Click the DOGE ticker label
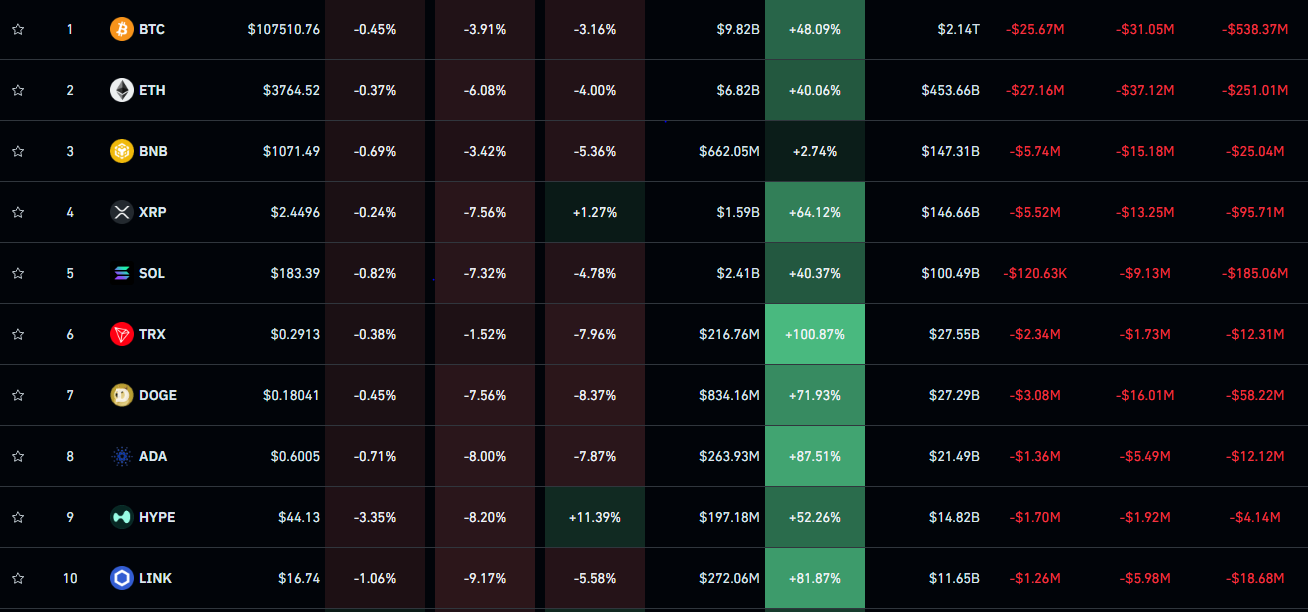Viewport: 1308px width, 612px height. click(158, 395)
